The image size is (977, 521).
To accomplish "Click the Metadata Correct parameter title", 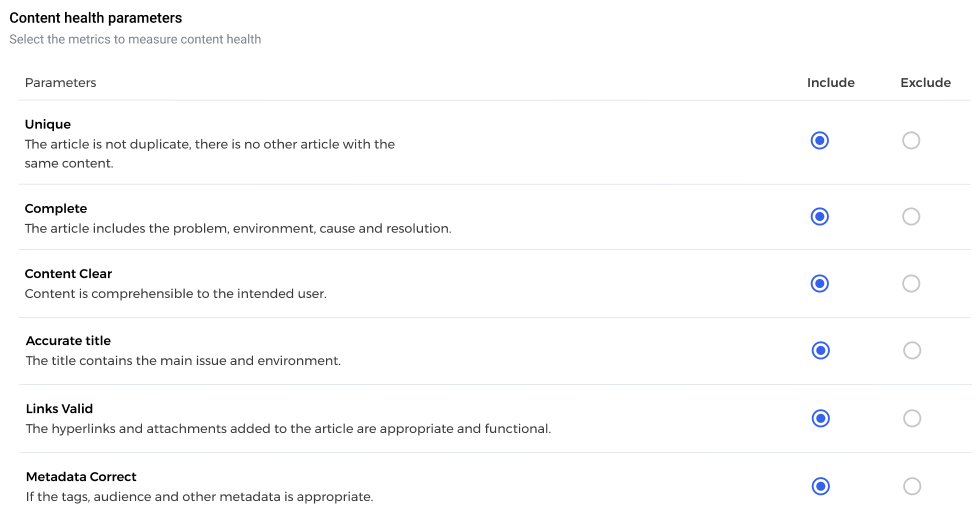I will tap(81, 477).
